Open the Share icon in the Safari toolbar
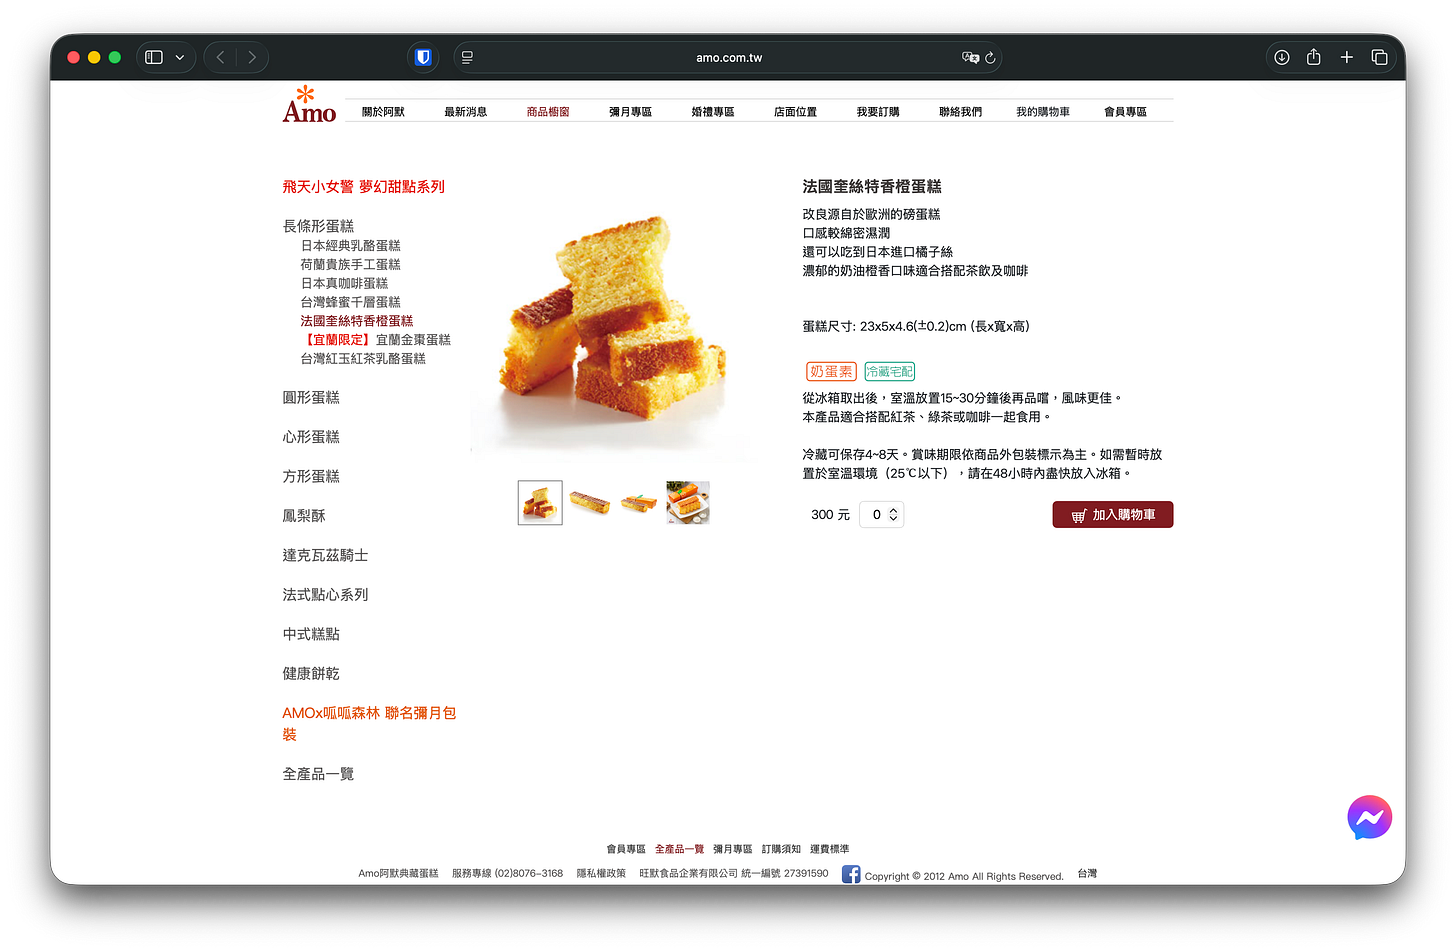 click(1314, 57)
